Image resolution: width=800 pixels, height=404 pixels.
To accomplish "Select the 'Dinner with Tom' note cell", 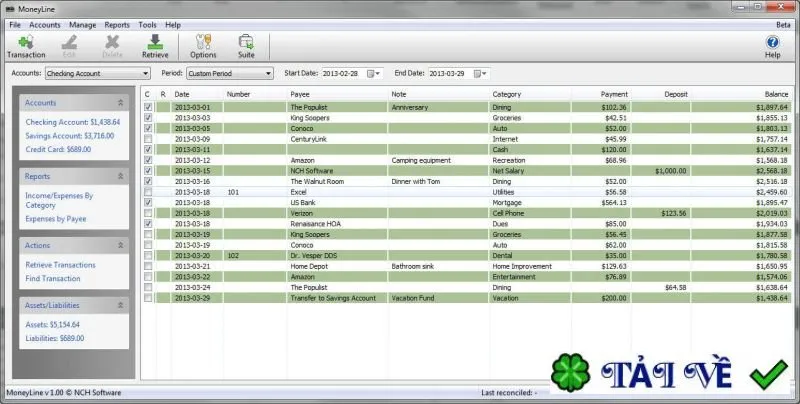I will point(439,182).
